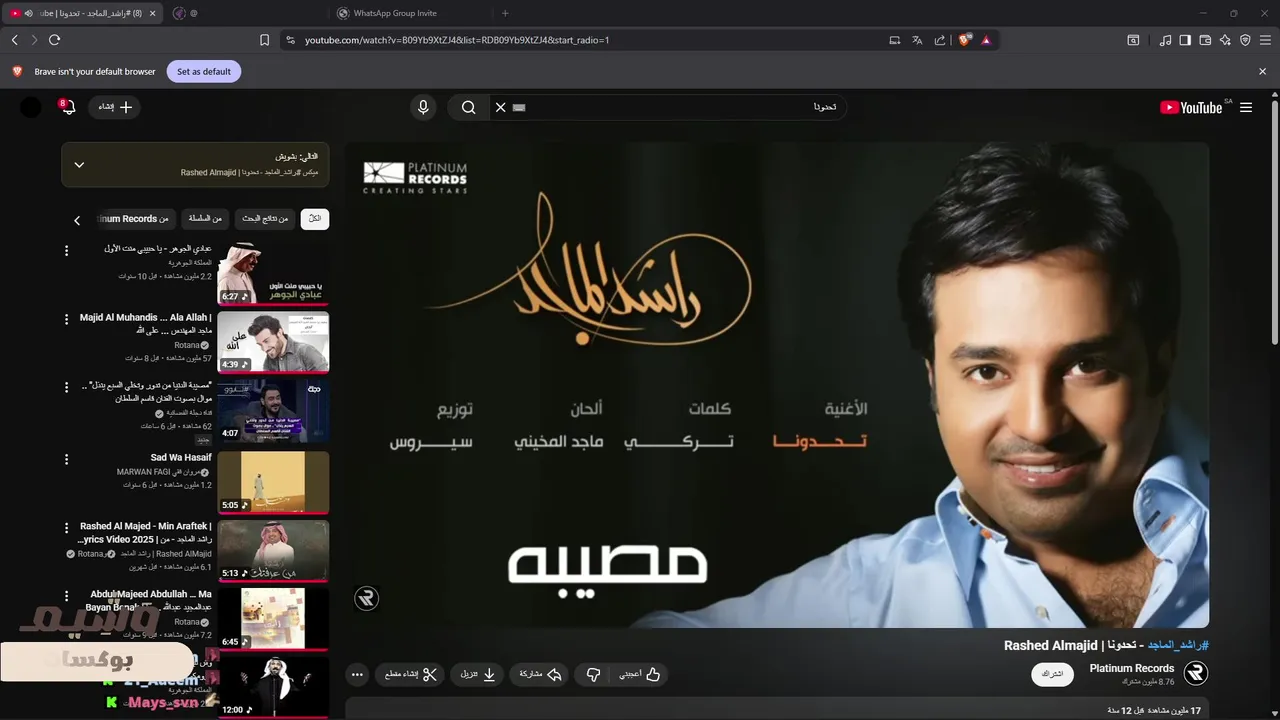This screenshot has width=1280, height=720.
Task: Open Brave Rewards triangle icon
Action: (x=986, y=40)
